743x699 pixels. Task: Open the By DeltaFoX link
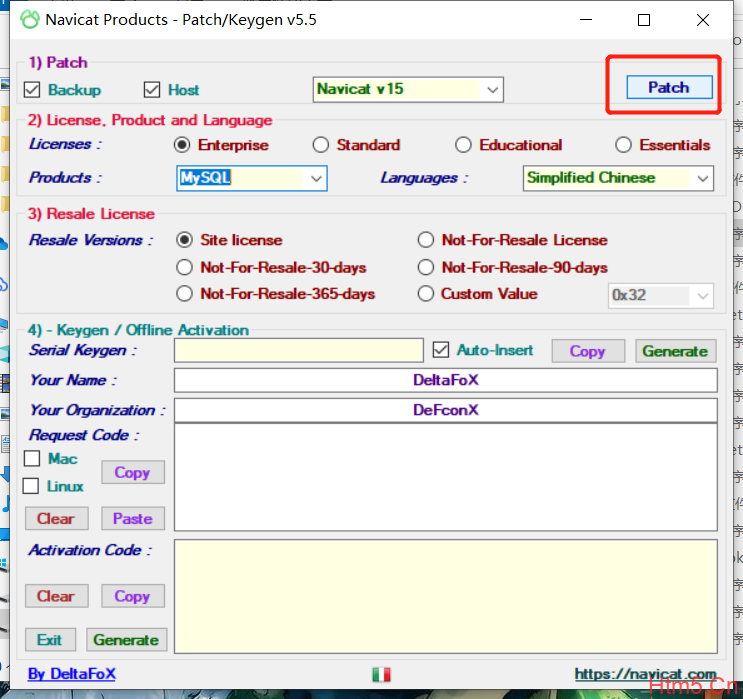tap(72, 673)
